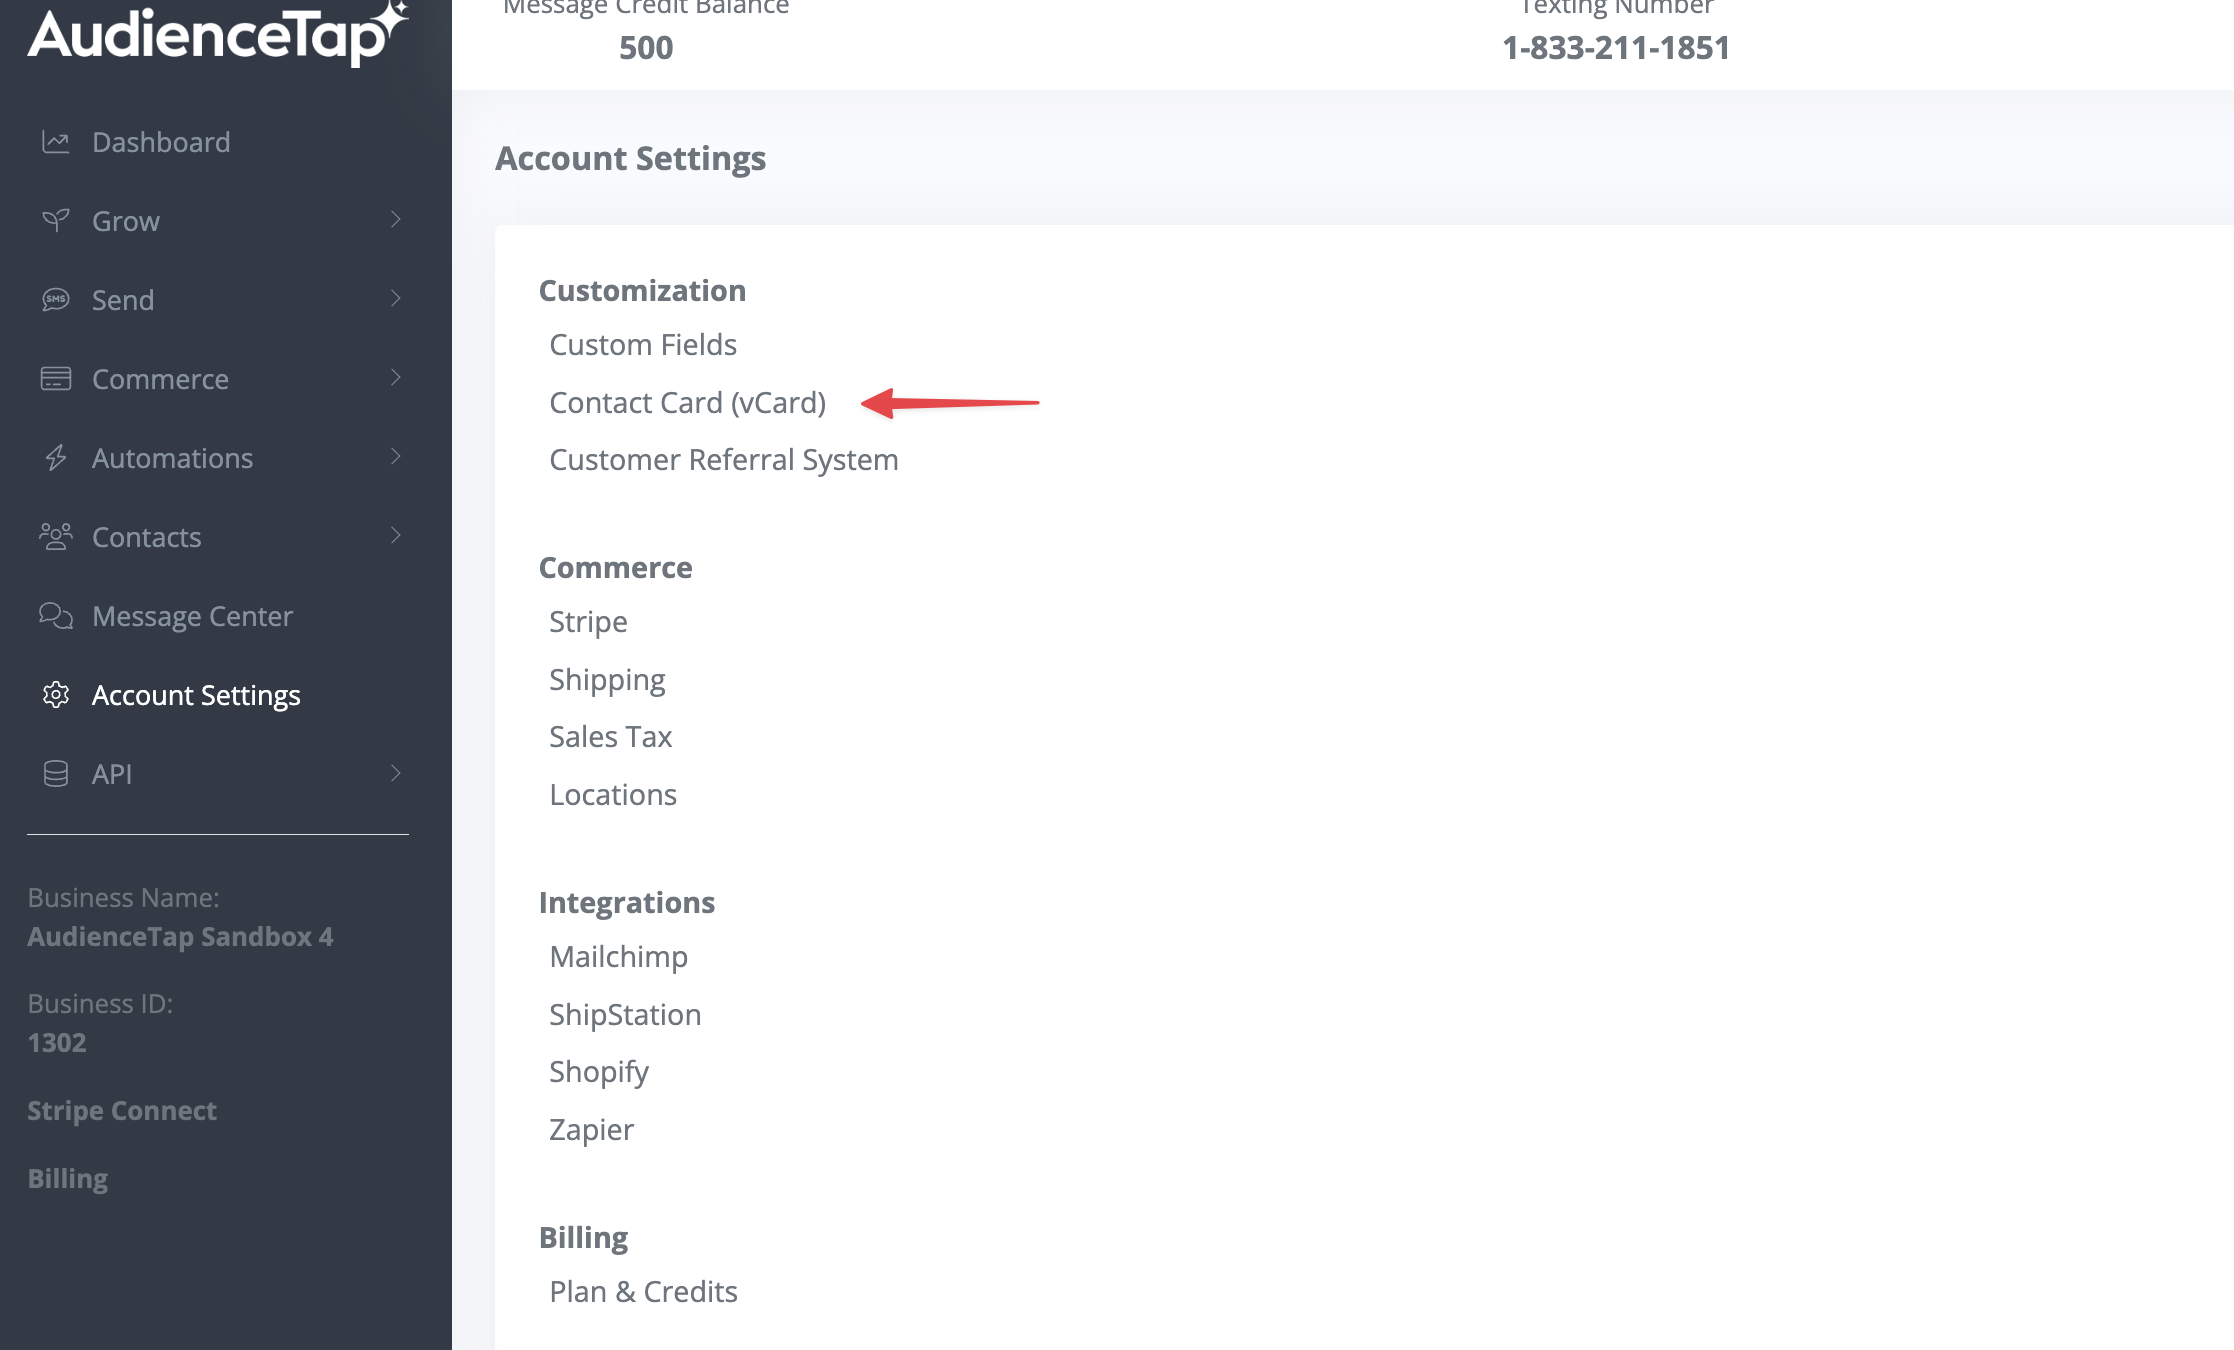Select the Automations lightning bolt icon
The image size is (2234, 1350).
55,457
